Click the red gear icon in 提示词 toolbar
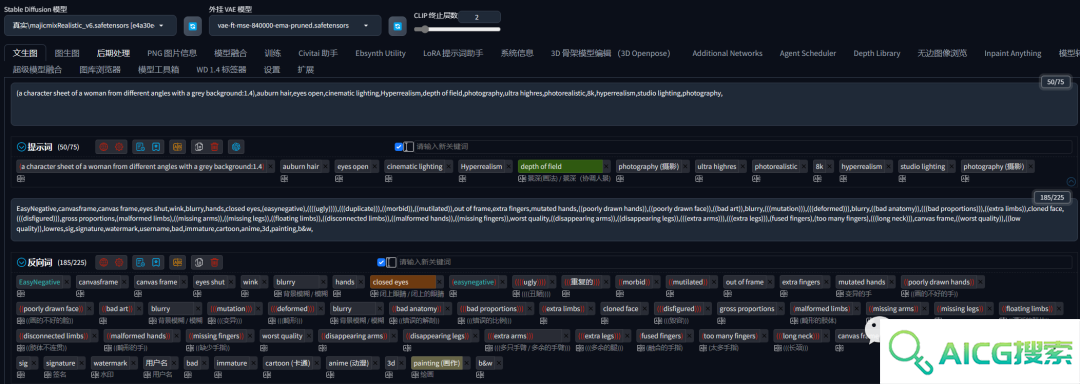The image size is (1080, 384). (x=120, y=147)
